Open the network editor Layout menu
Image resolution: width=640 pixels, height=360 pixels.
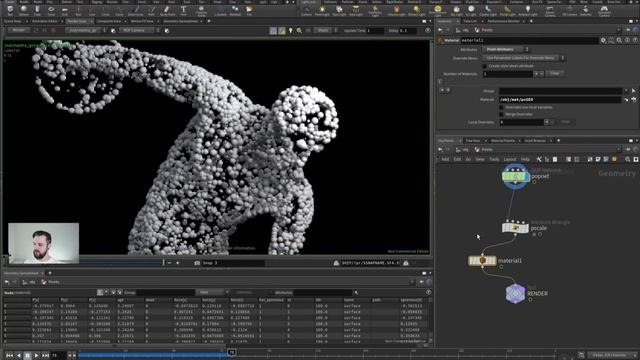[509, 159]
